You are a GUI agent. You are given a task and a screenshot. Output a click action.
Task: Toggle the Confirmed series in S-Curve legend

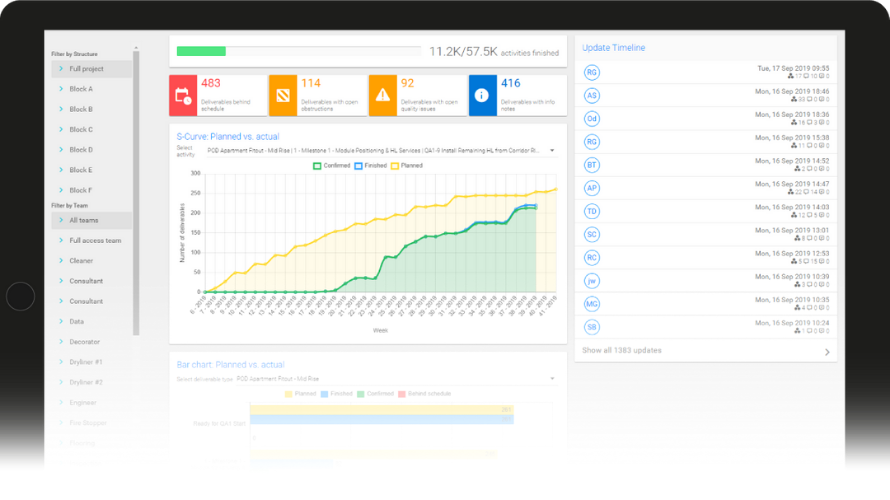click(x=336, y=164)
